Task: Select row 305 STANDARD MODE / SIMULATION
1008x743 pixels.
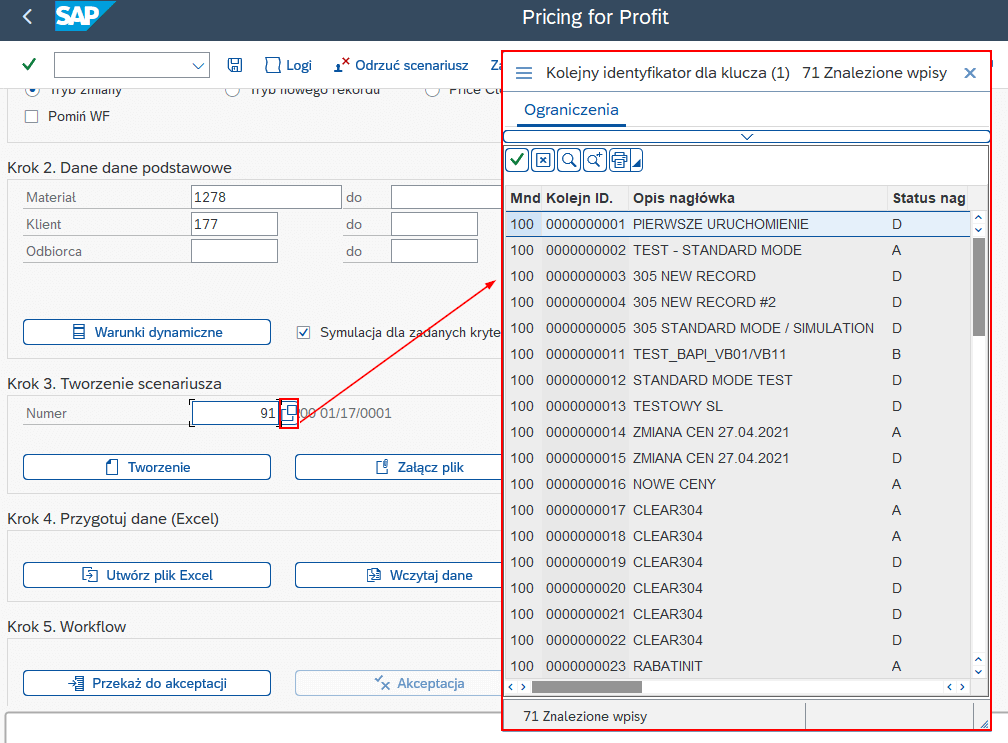Action: tap(738, 328)
